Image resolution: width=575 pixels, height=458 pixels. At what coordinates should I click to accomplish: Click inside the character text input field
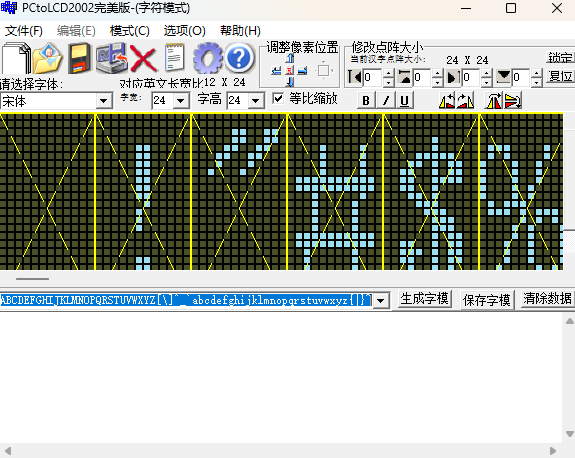coord(186,301)
